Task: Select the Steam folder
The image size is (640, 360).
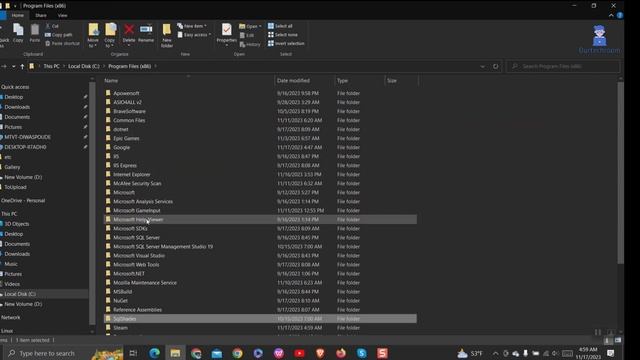Action: coord(120,328)
